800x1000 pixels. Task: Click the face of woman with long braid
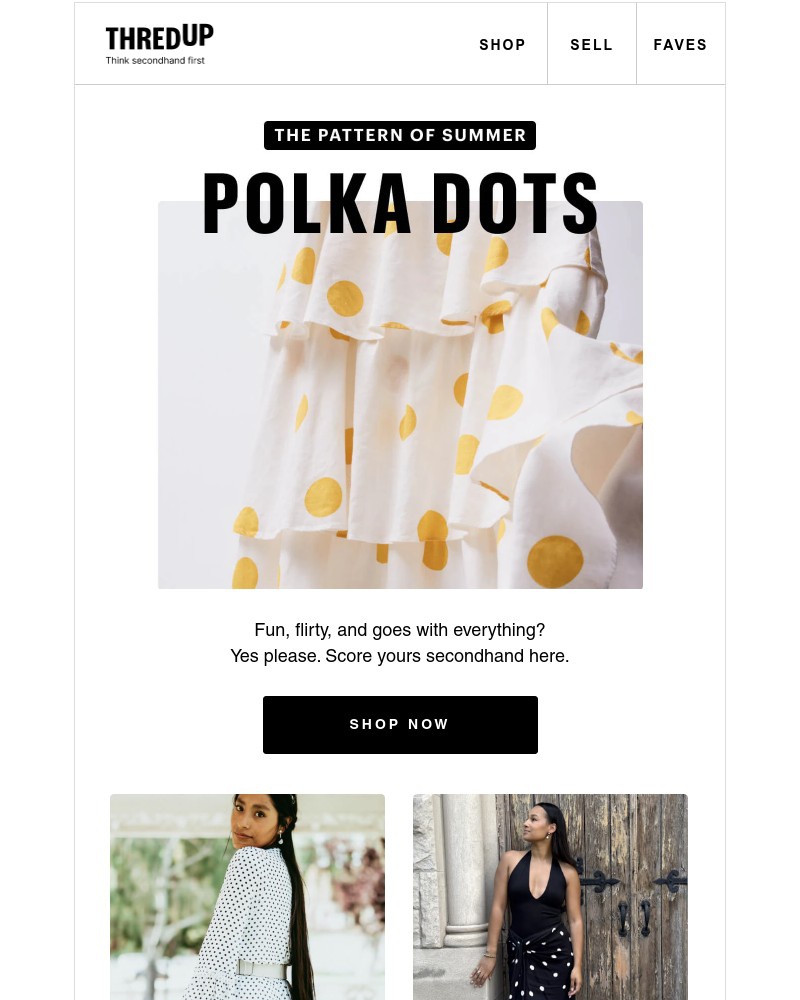pyautogui.click(x=249, y=821)
